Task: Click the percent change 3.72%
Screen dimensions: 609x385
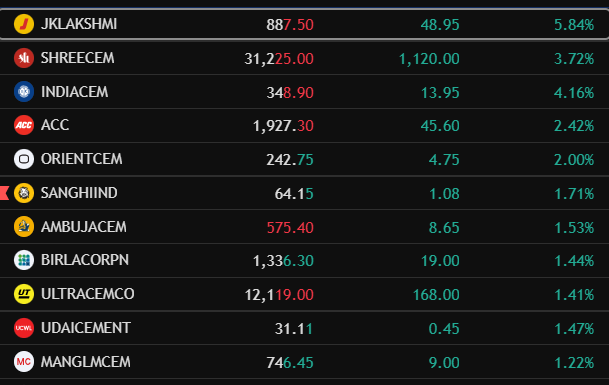Action: [574, 59]
